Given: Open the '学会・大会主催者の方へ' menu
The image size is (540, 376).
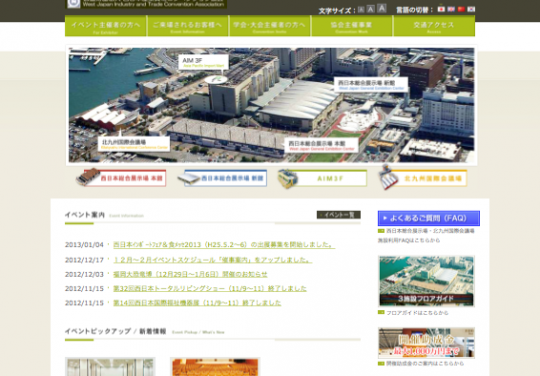Looking at the screenshot, I should 270,26.
